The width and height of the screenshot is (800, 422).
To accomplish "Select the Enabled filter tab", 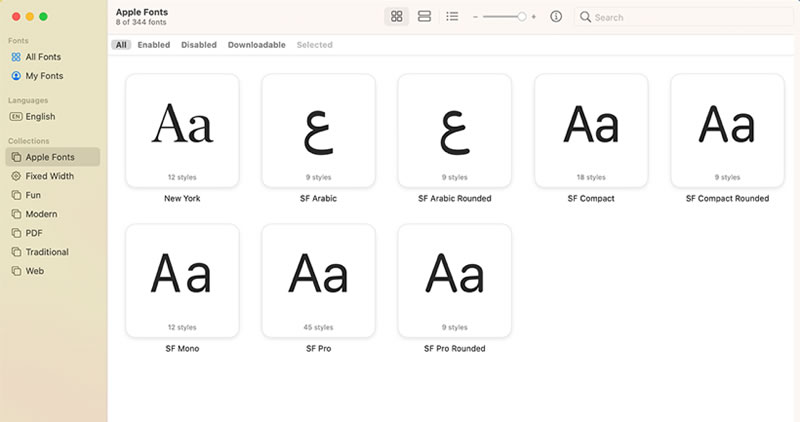I will pos(154,45).
